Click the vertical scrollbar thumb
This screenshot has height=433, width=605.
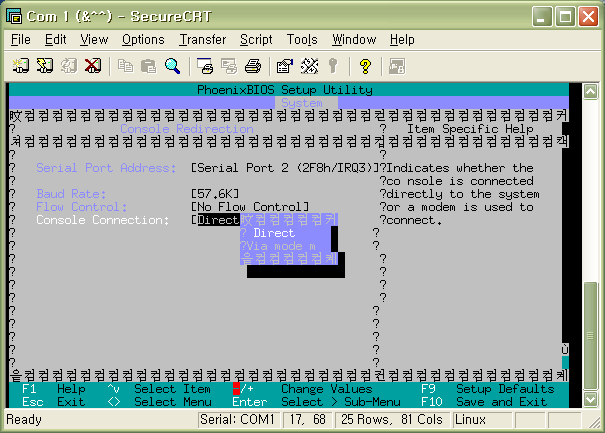point(590,336)
